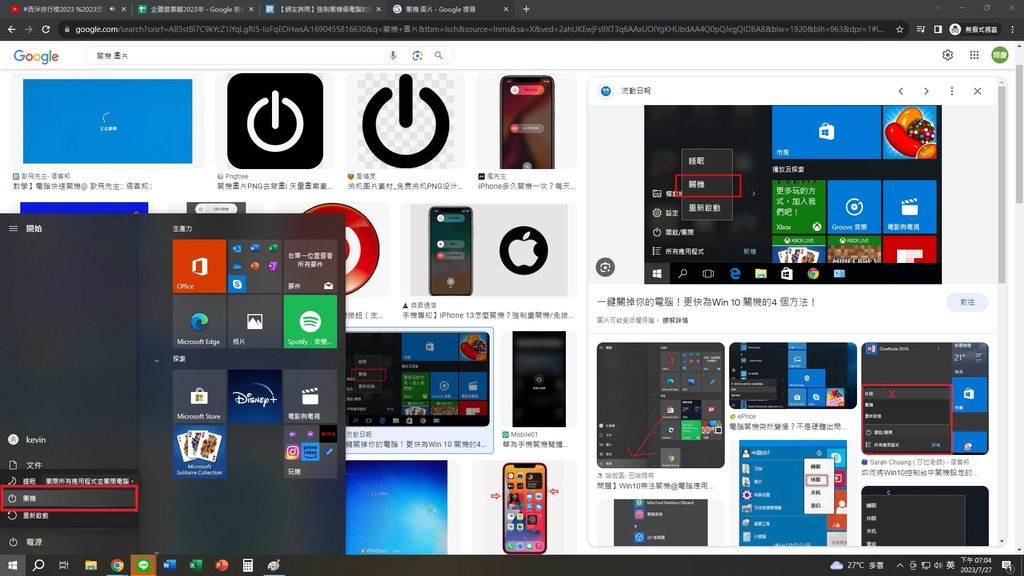Select the Google 搜尋 images tab
The height and width of the screenshot is (576, 1024).
[x=451, y=9]
